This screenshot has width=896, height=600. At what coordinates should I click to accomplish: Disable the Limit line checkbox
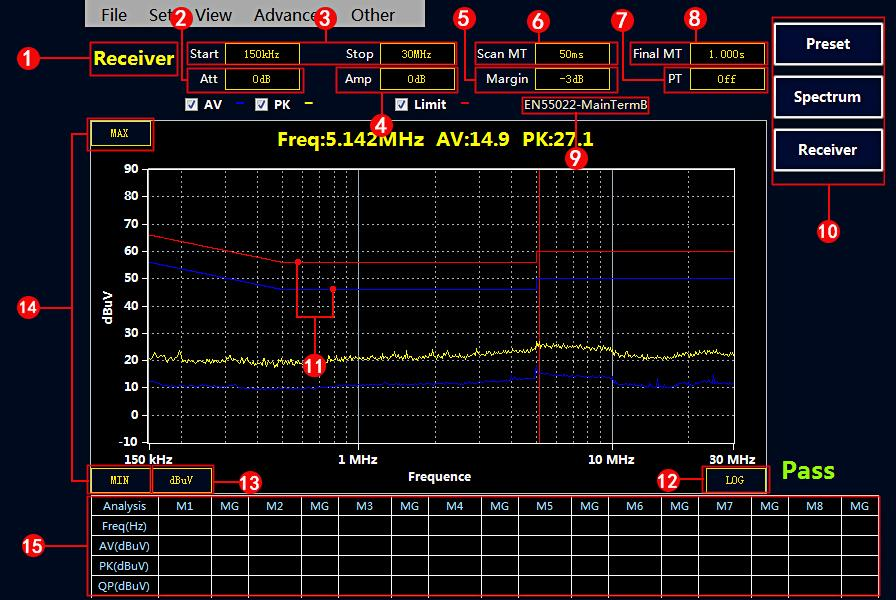pyautogui.click(x=401, y=104)
